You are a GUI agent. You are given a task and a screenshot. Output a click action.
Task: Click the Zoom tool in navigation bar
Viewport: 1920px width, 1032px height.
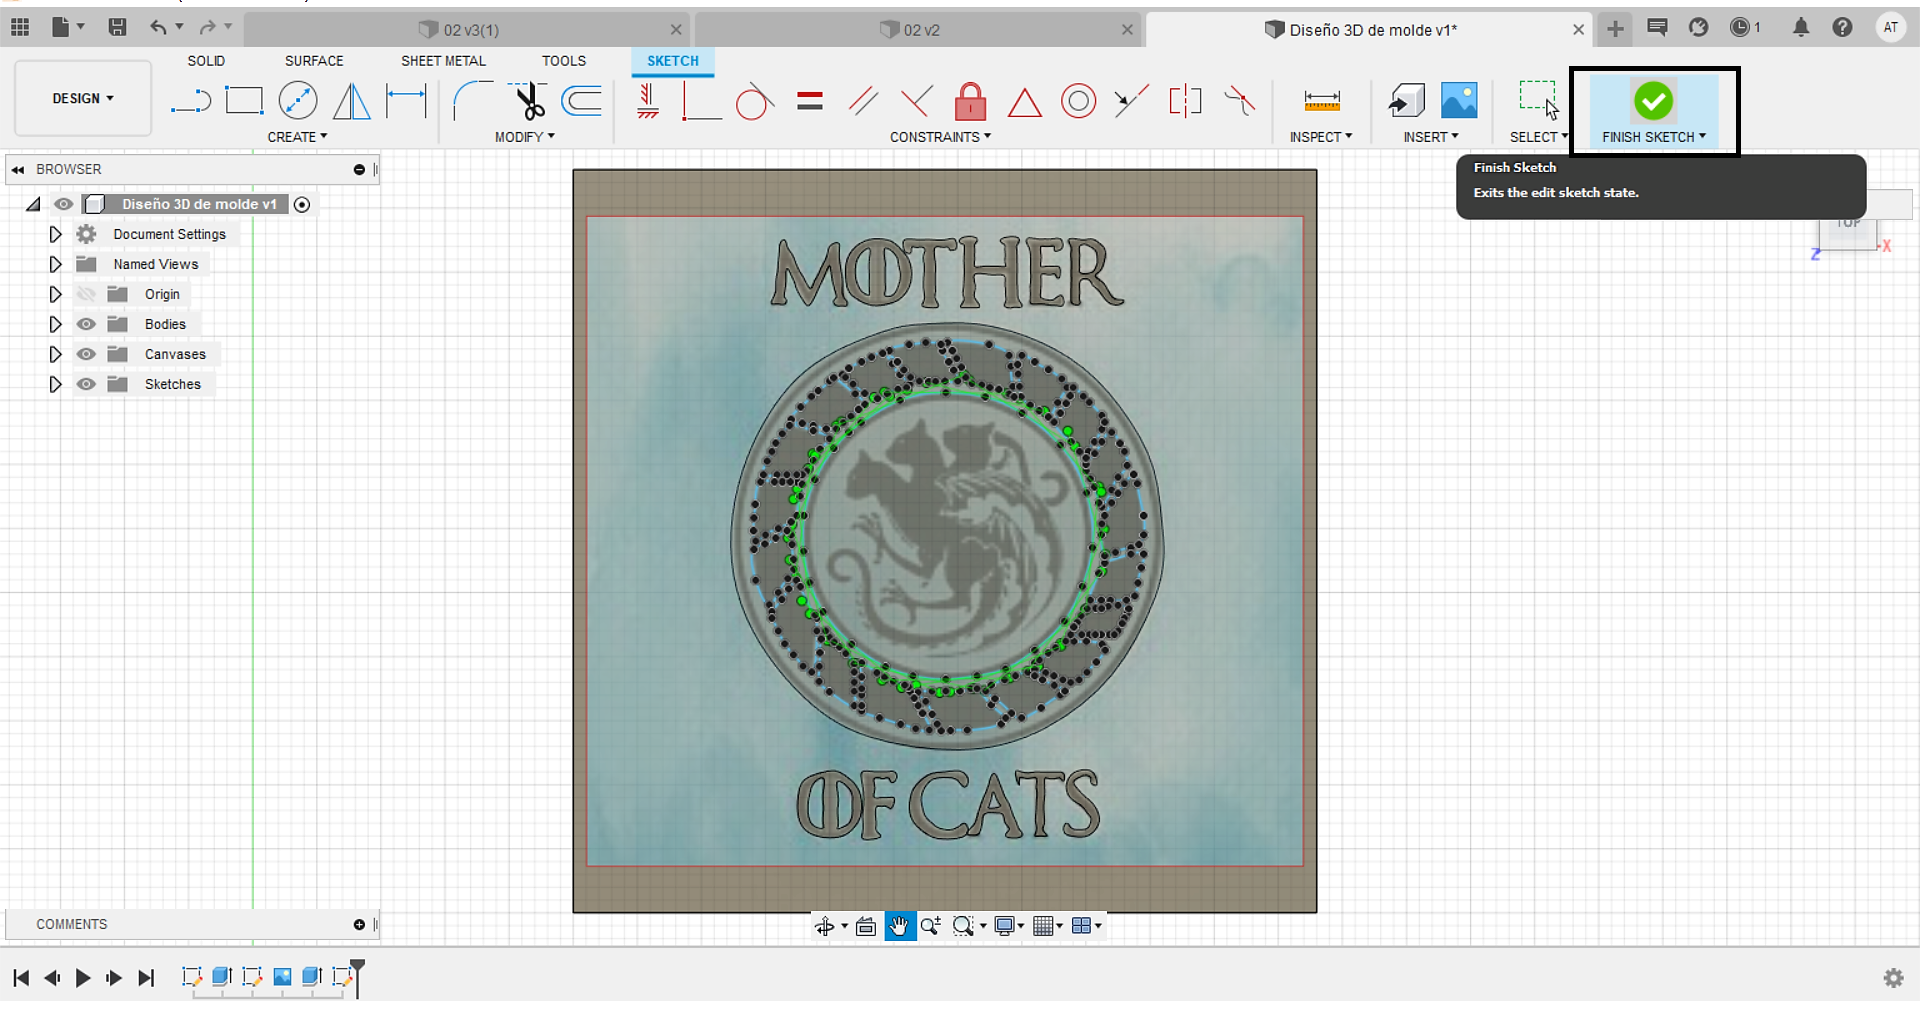[930, 926]
